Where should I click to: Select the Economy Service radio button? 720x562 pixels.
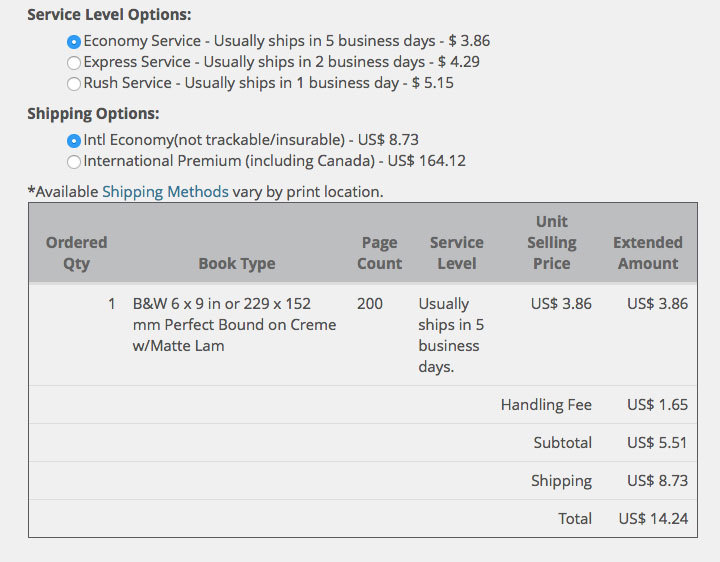73,42
